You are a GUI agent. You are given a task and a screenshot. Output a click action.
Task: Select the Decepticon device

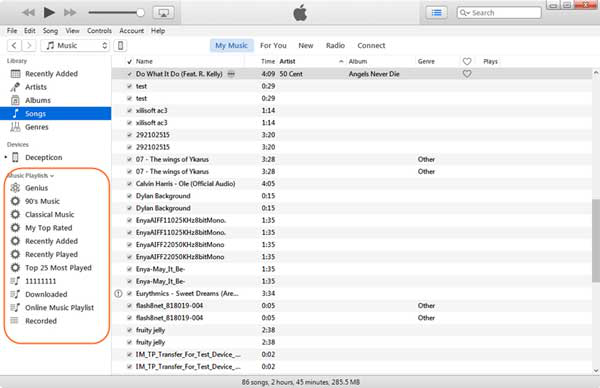(55, 157)
